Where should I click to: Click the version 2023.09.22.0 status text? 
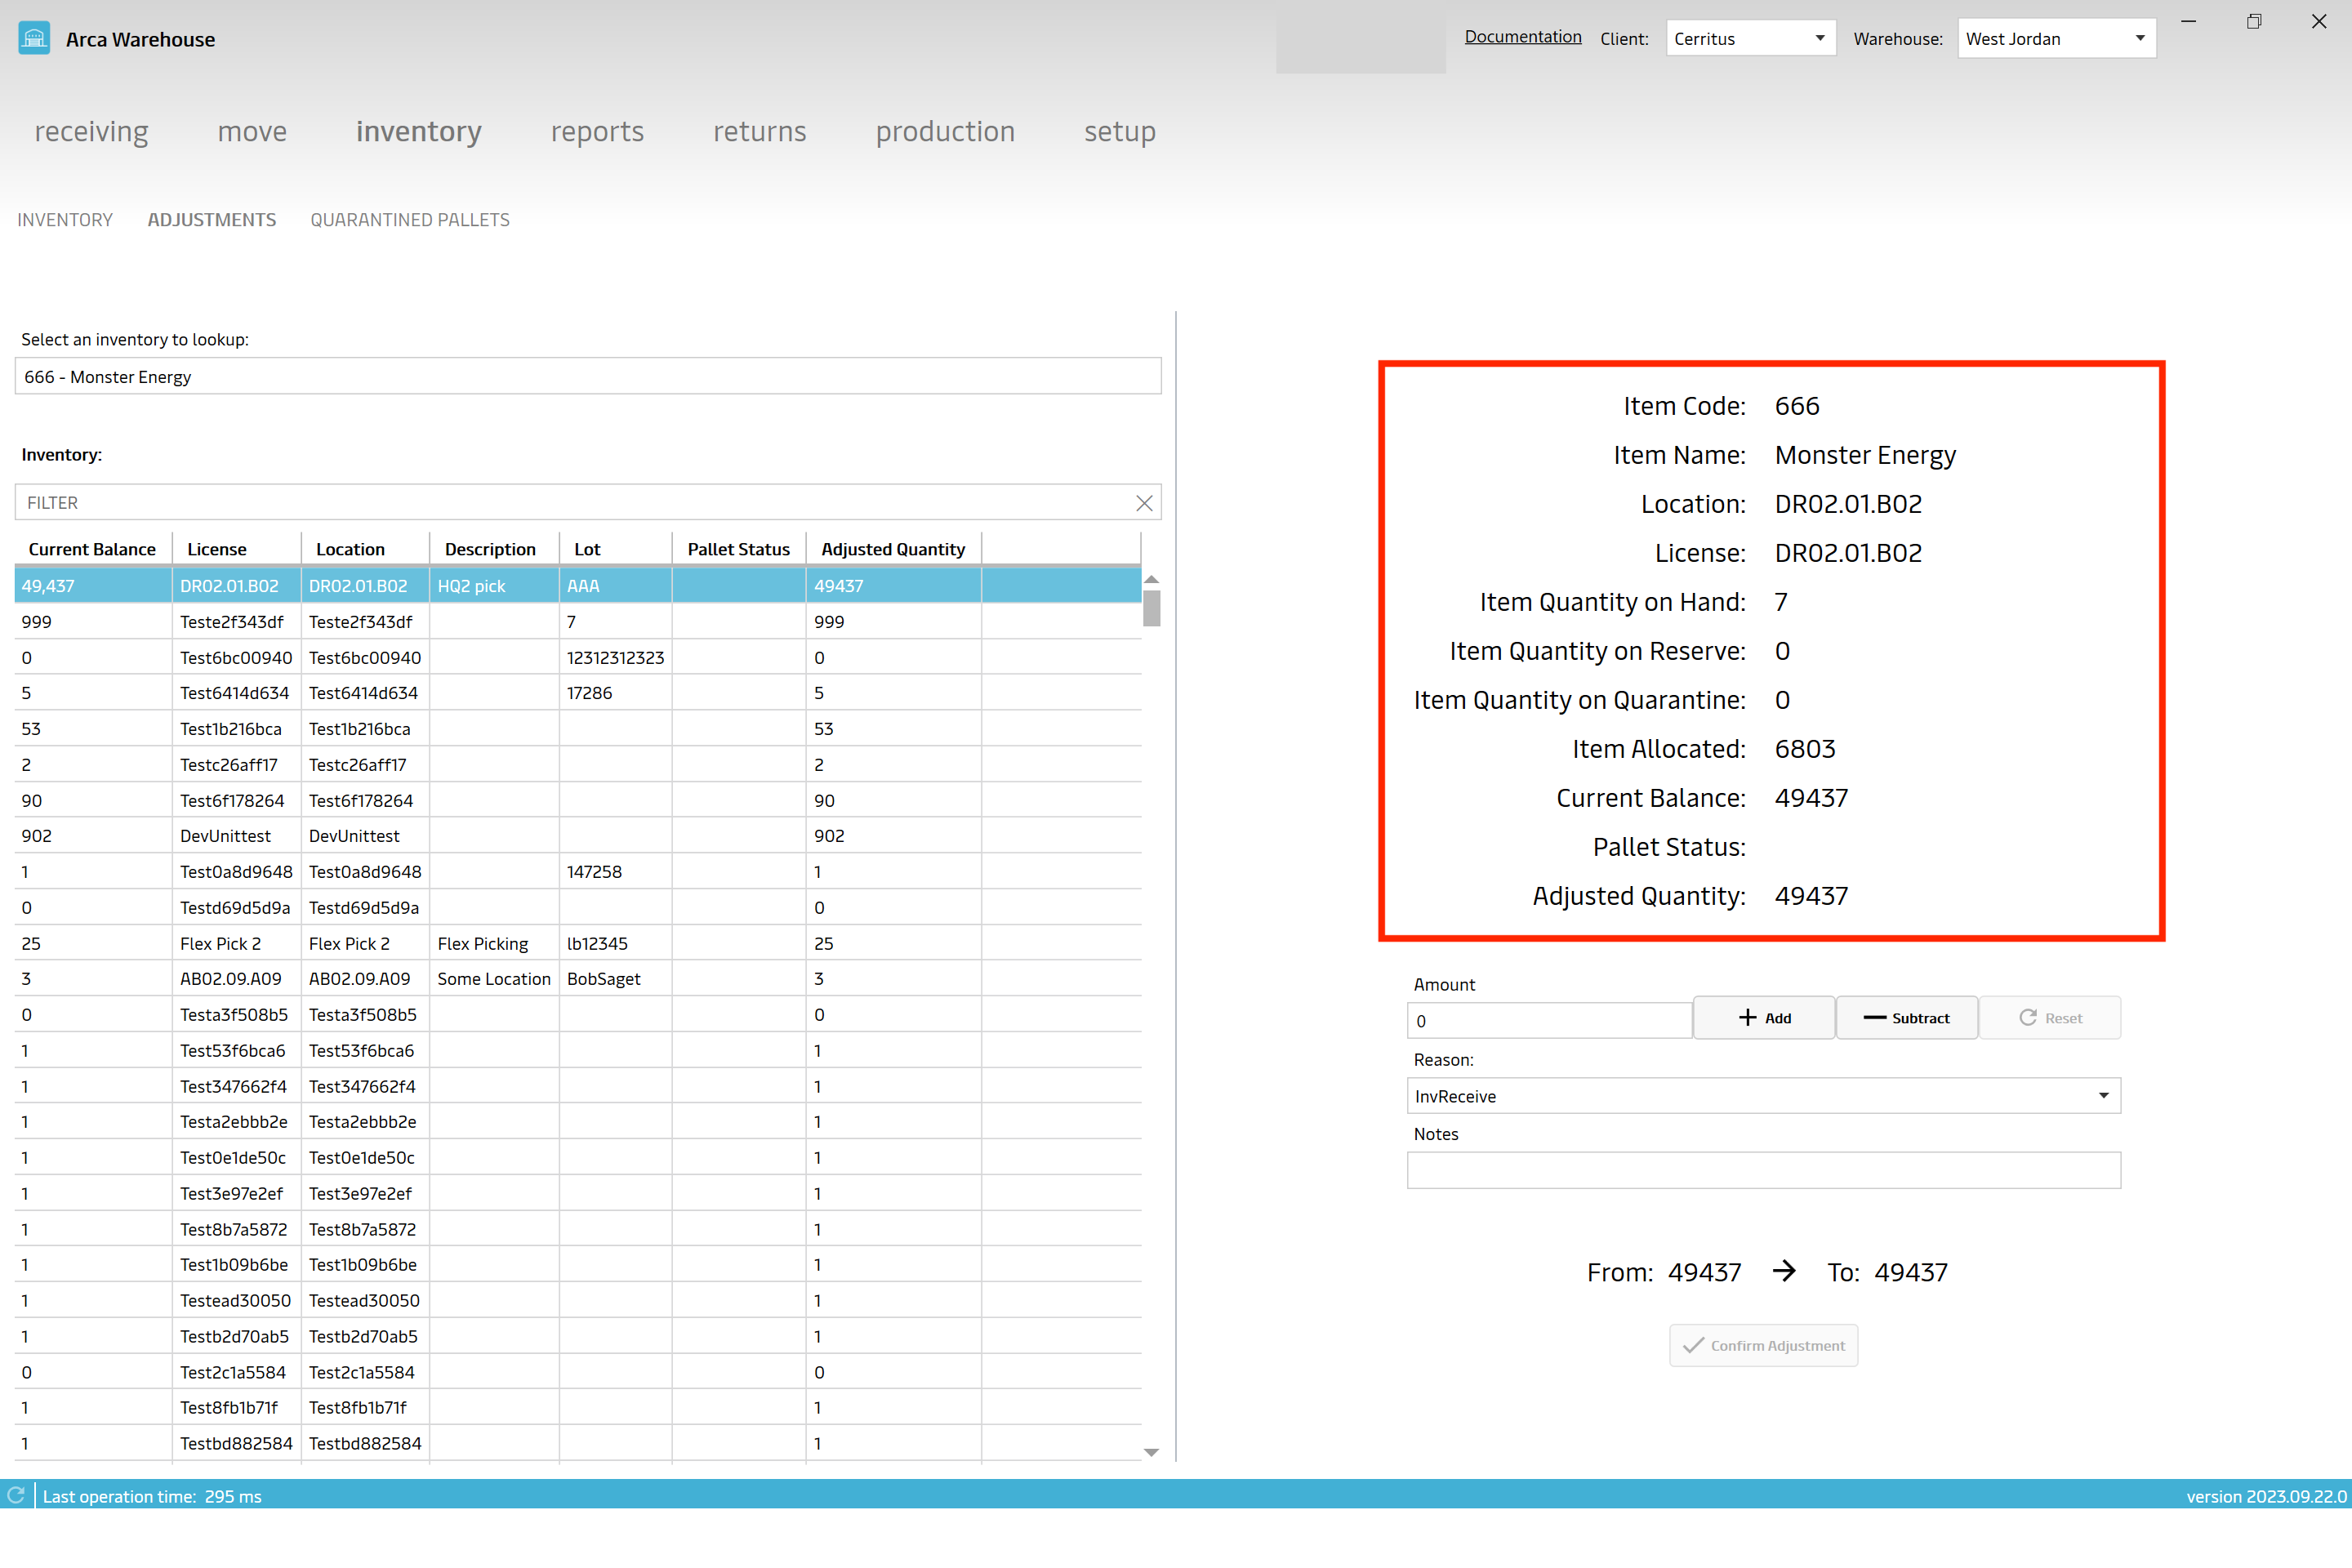pos(2266,1496)
